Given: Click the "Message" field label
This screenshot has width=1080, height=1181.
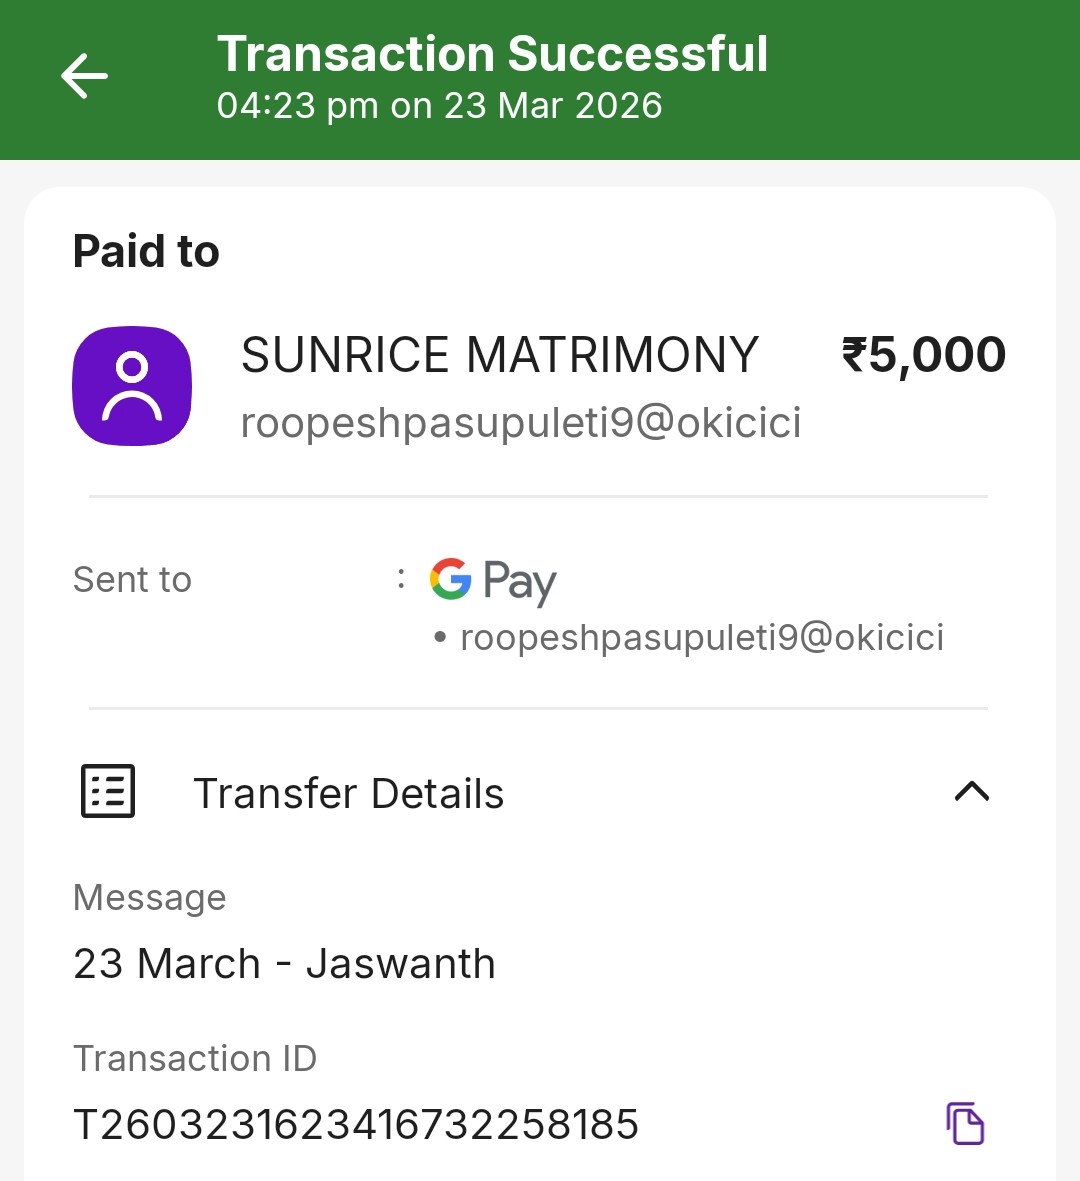Looking at the screenshot, I should [150, 897].
